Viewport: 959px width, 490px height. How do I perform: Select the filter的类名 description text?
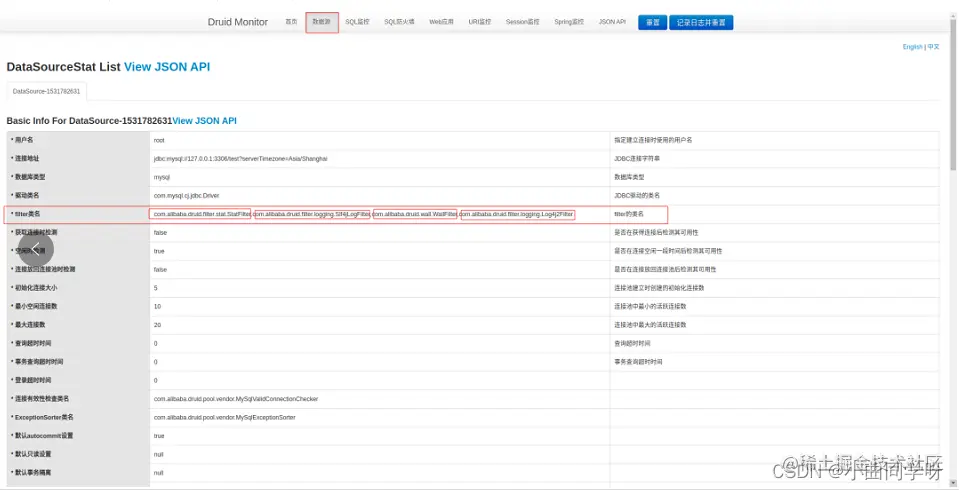point(629,214)
